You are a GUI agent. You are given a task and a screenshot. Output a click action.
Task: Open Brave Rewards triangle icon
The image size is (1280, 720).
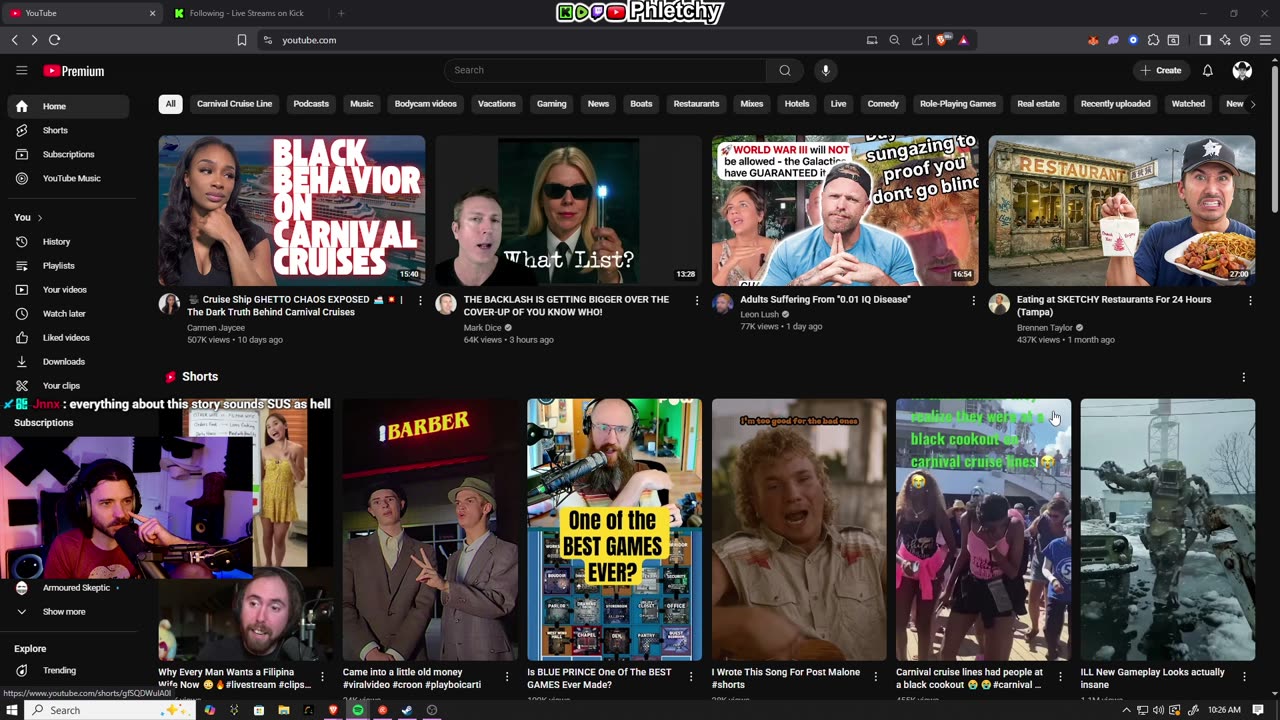point(963,40)
